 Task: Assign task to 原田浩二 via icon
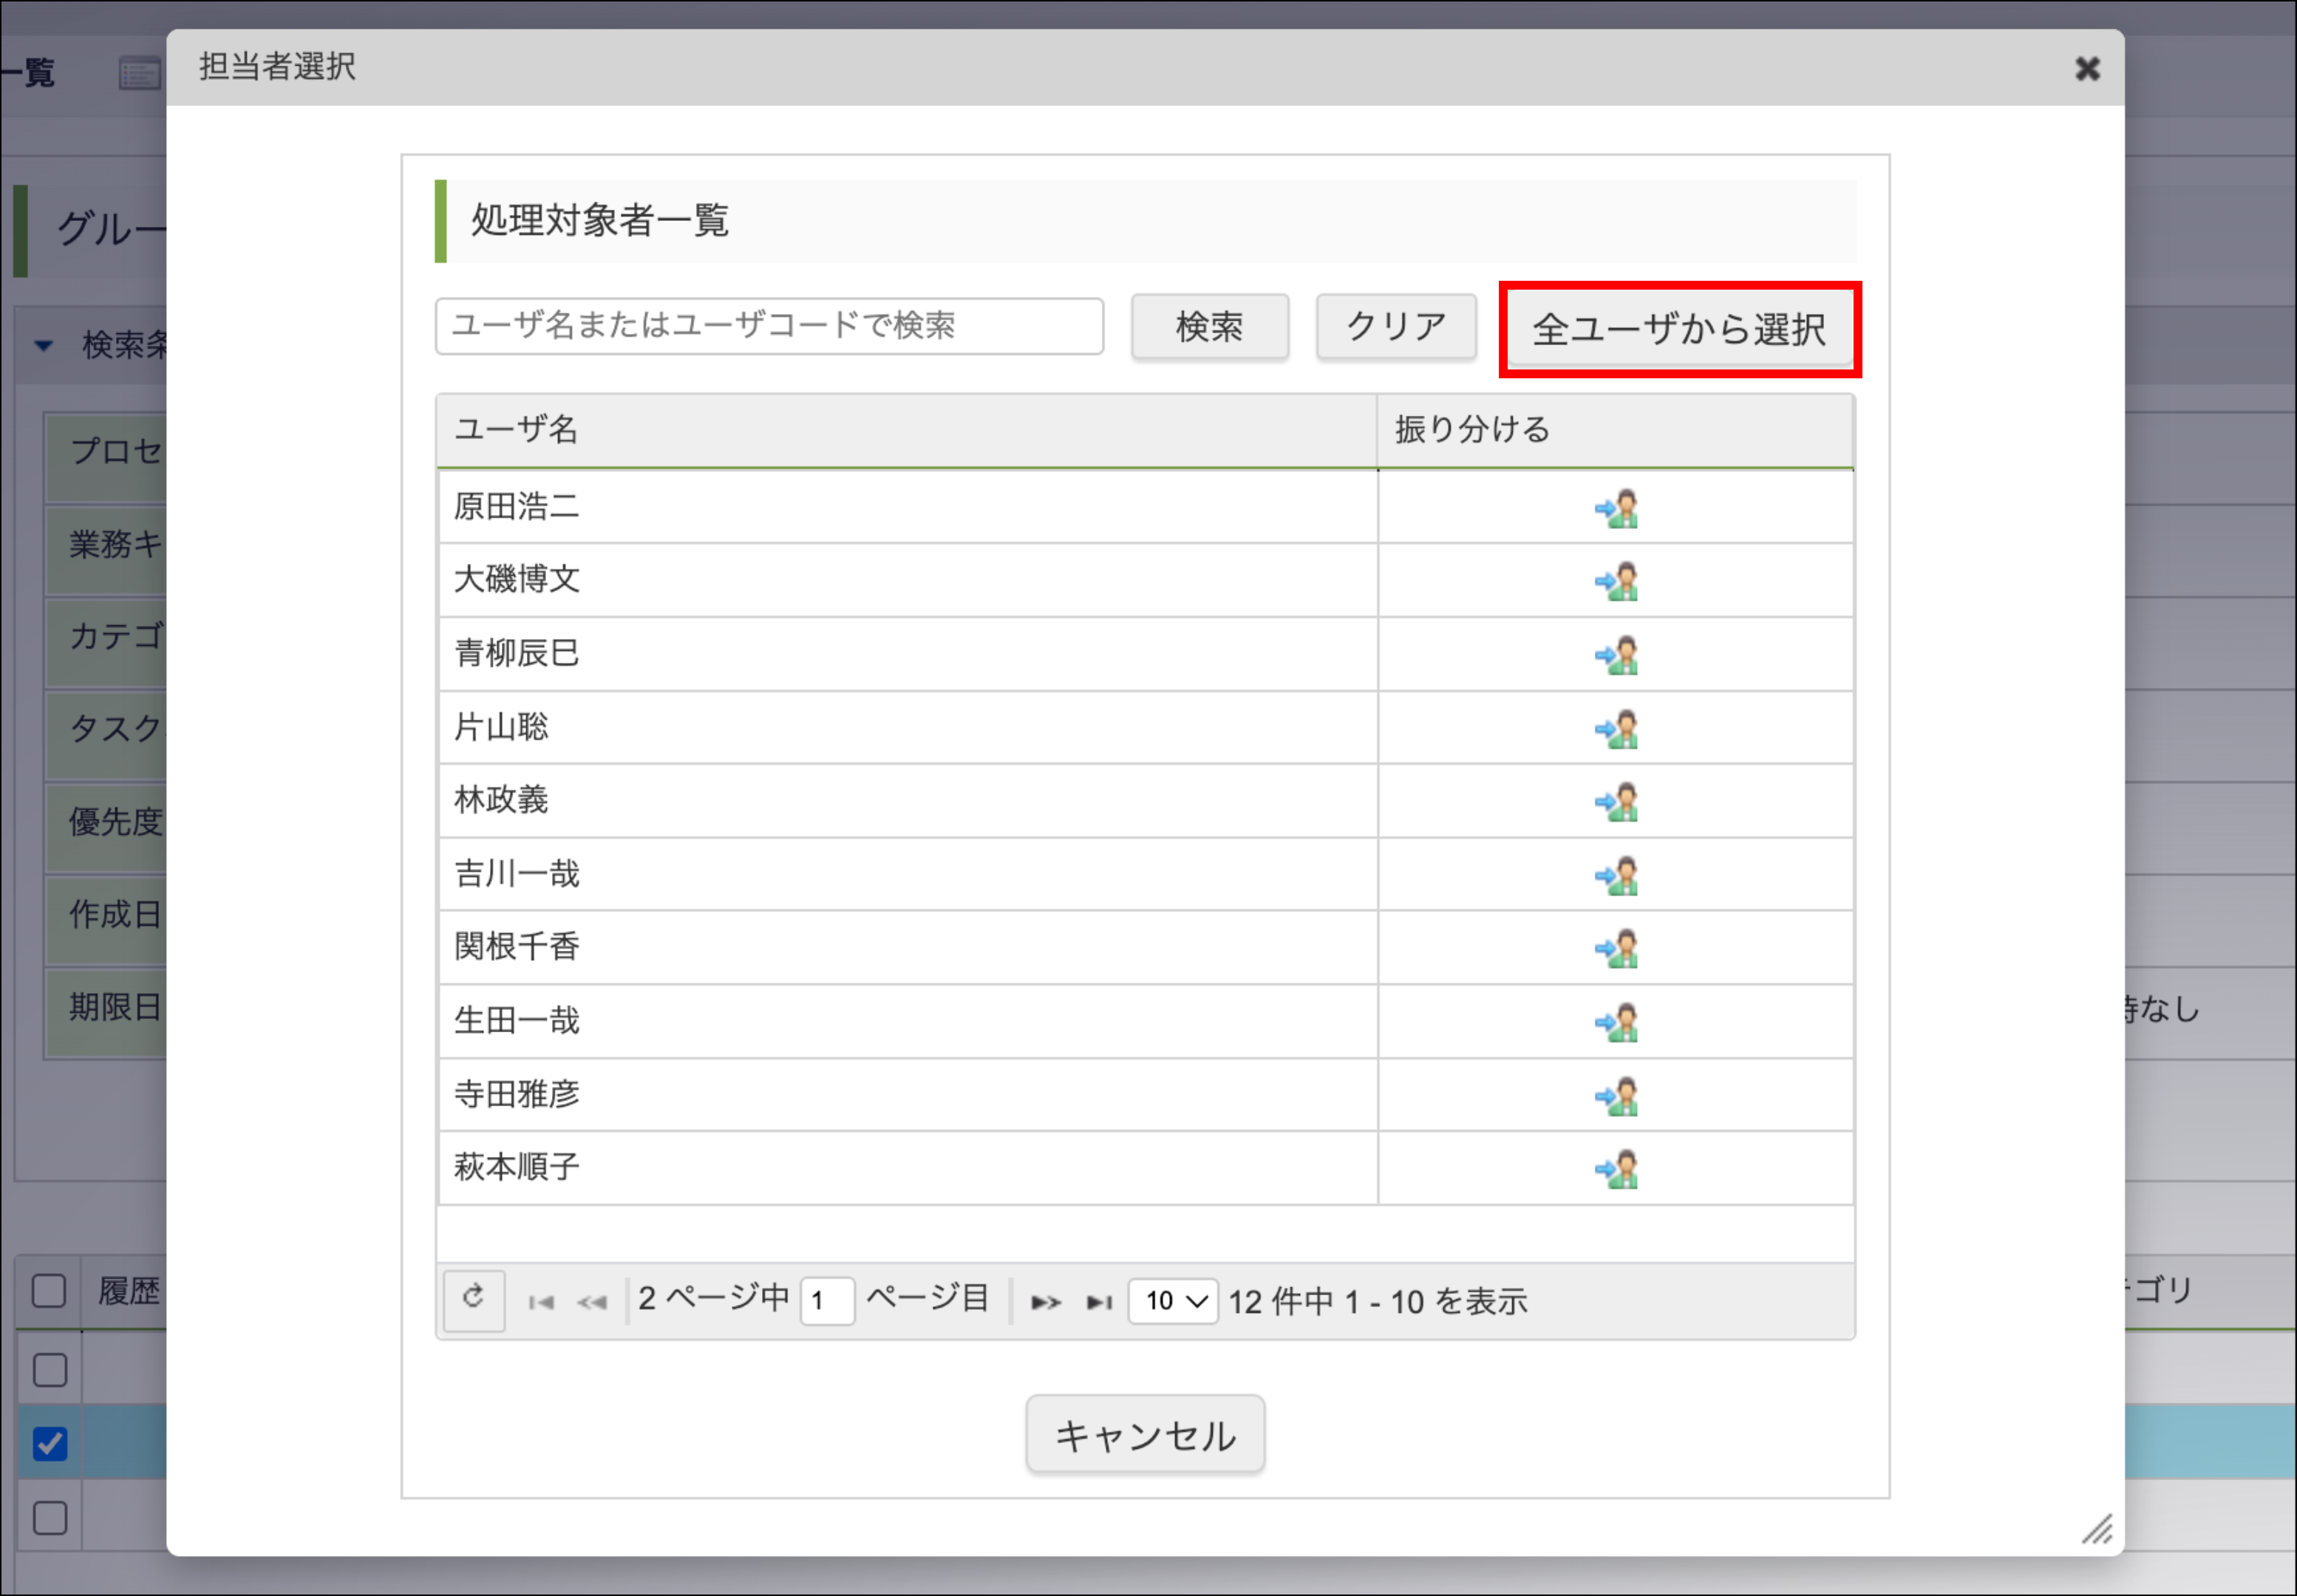coord(1616,509)
